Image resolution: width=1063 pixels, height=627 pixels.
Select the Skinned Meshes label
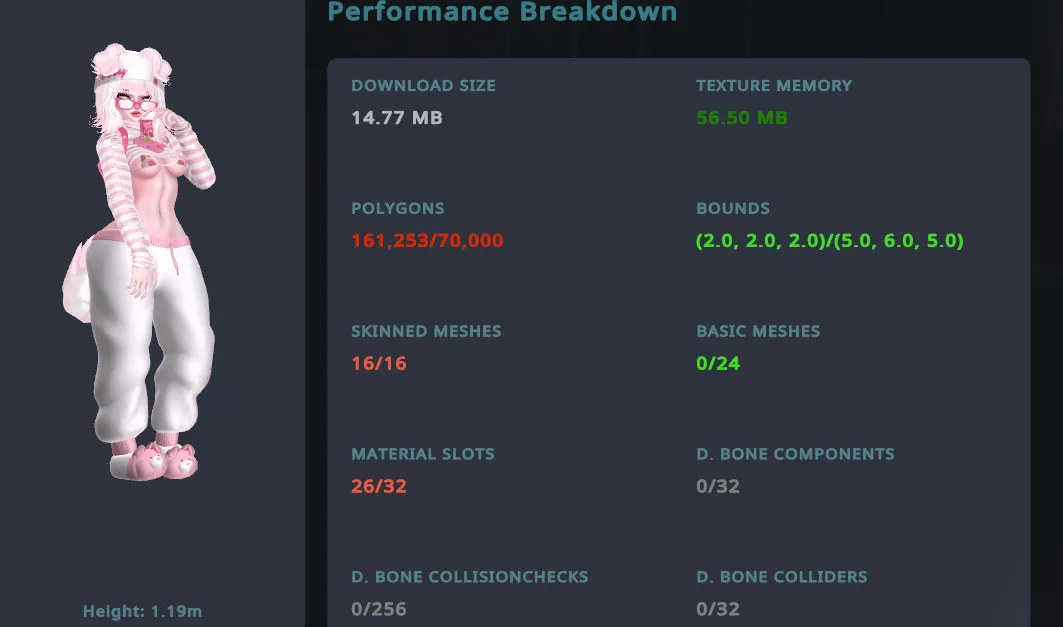[x=426, y=331]
